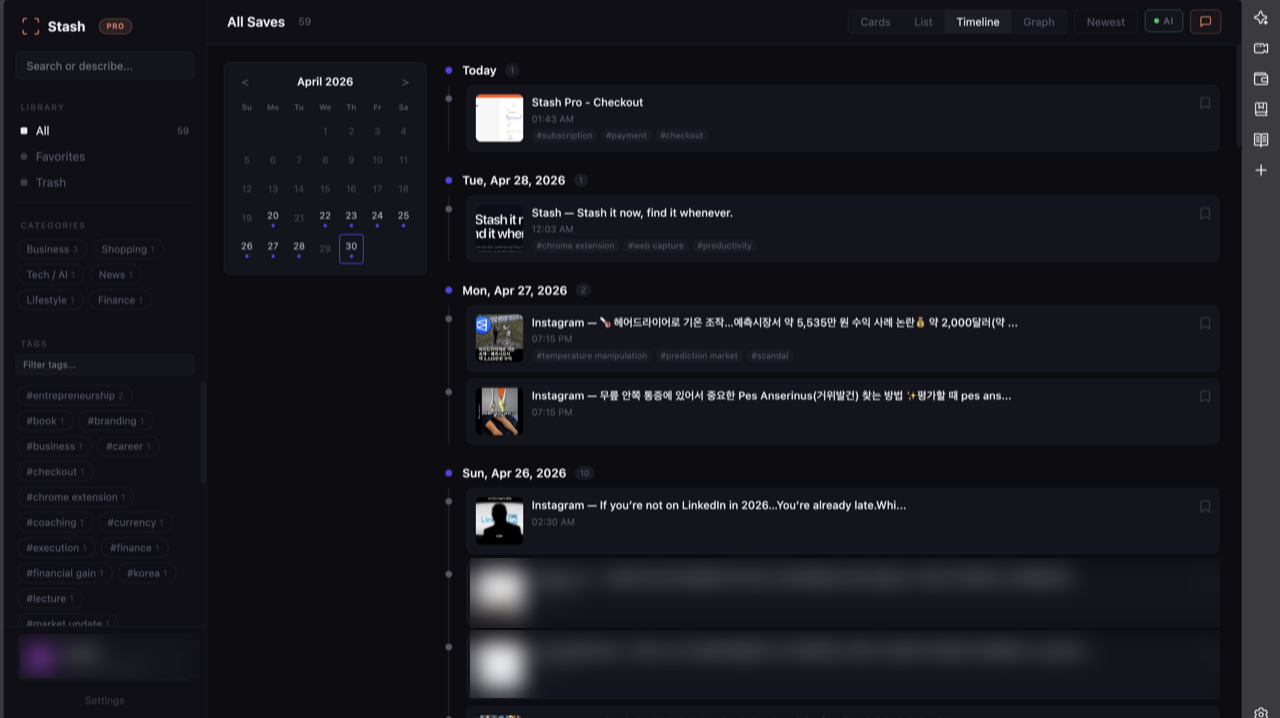Select #entrepreneurship tag
This screenshot has width=1280, height=718.
tap(75, 396)
